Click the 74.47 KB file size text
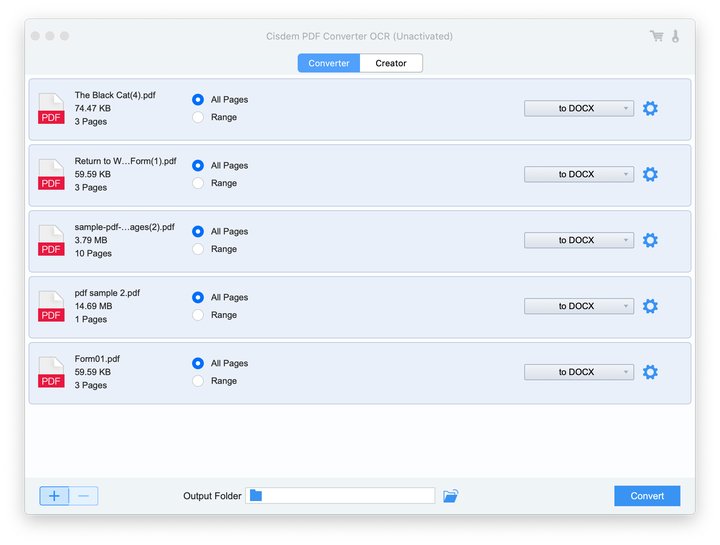This screenshot has width=720, height=545. click(92, 108)
